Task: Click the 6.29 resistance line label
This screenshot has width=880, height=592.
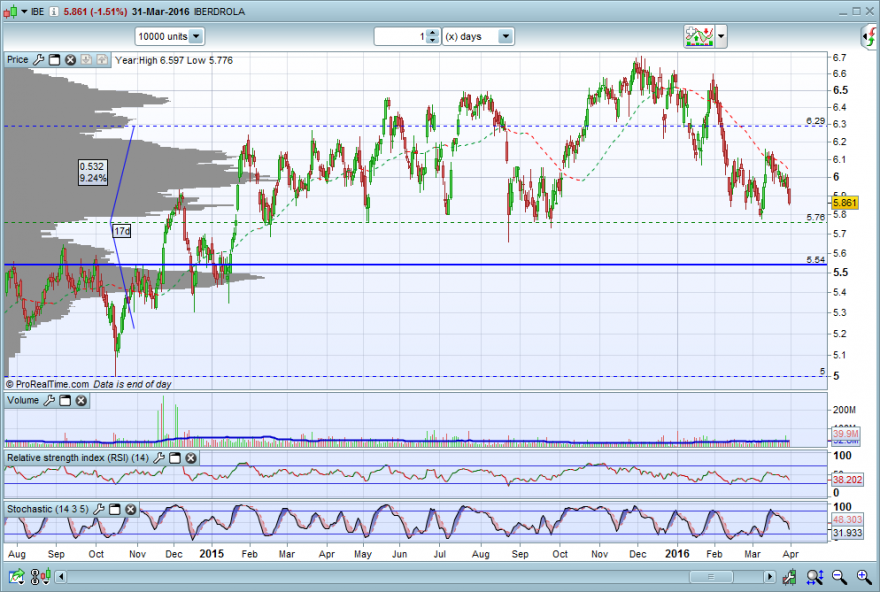Action: [x=815, y=121]
